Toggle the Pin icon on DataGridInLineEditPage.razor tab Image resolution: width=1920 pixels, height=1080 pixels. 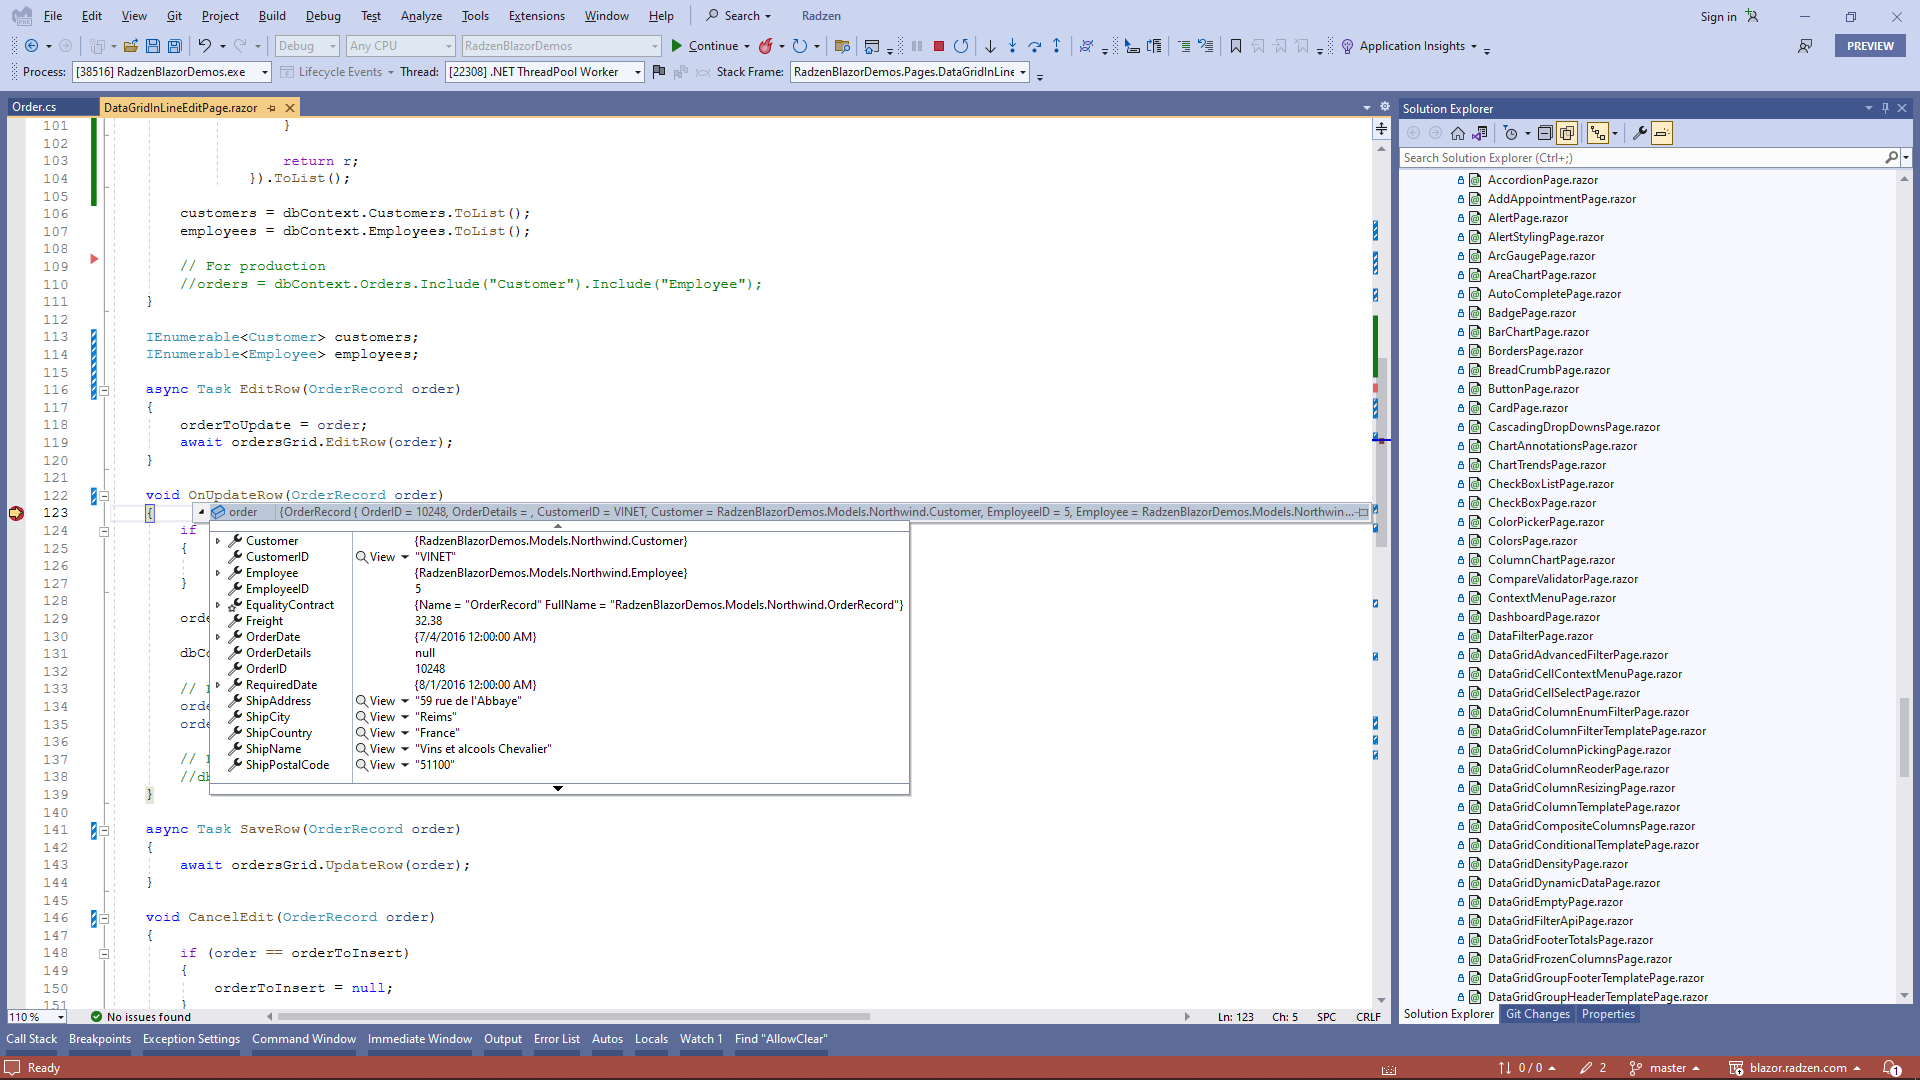point(272,108)
